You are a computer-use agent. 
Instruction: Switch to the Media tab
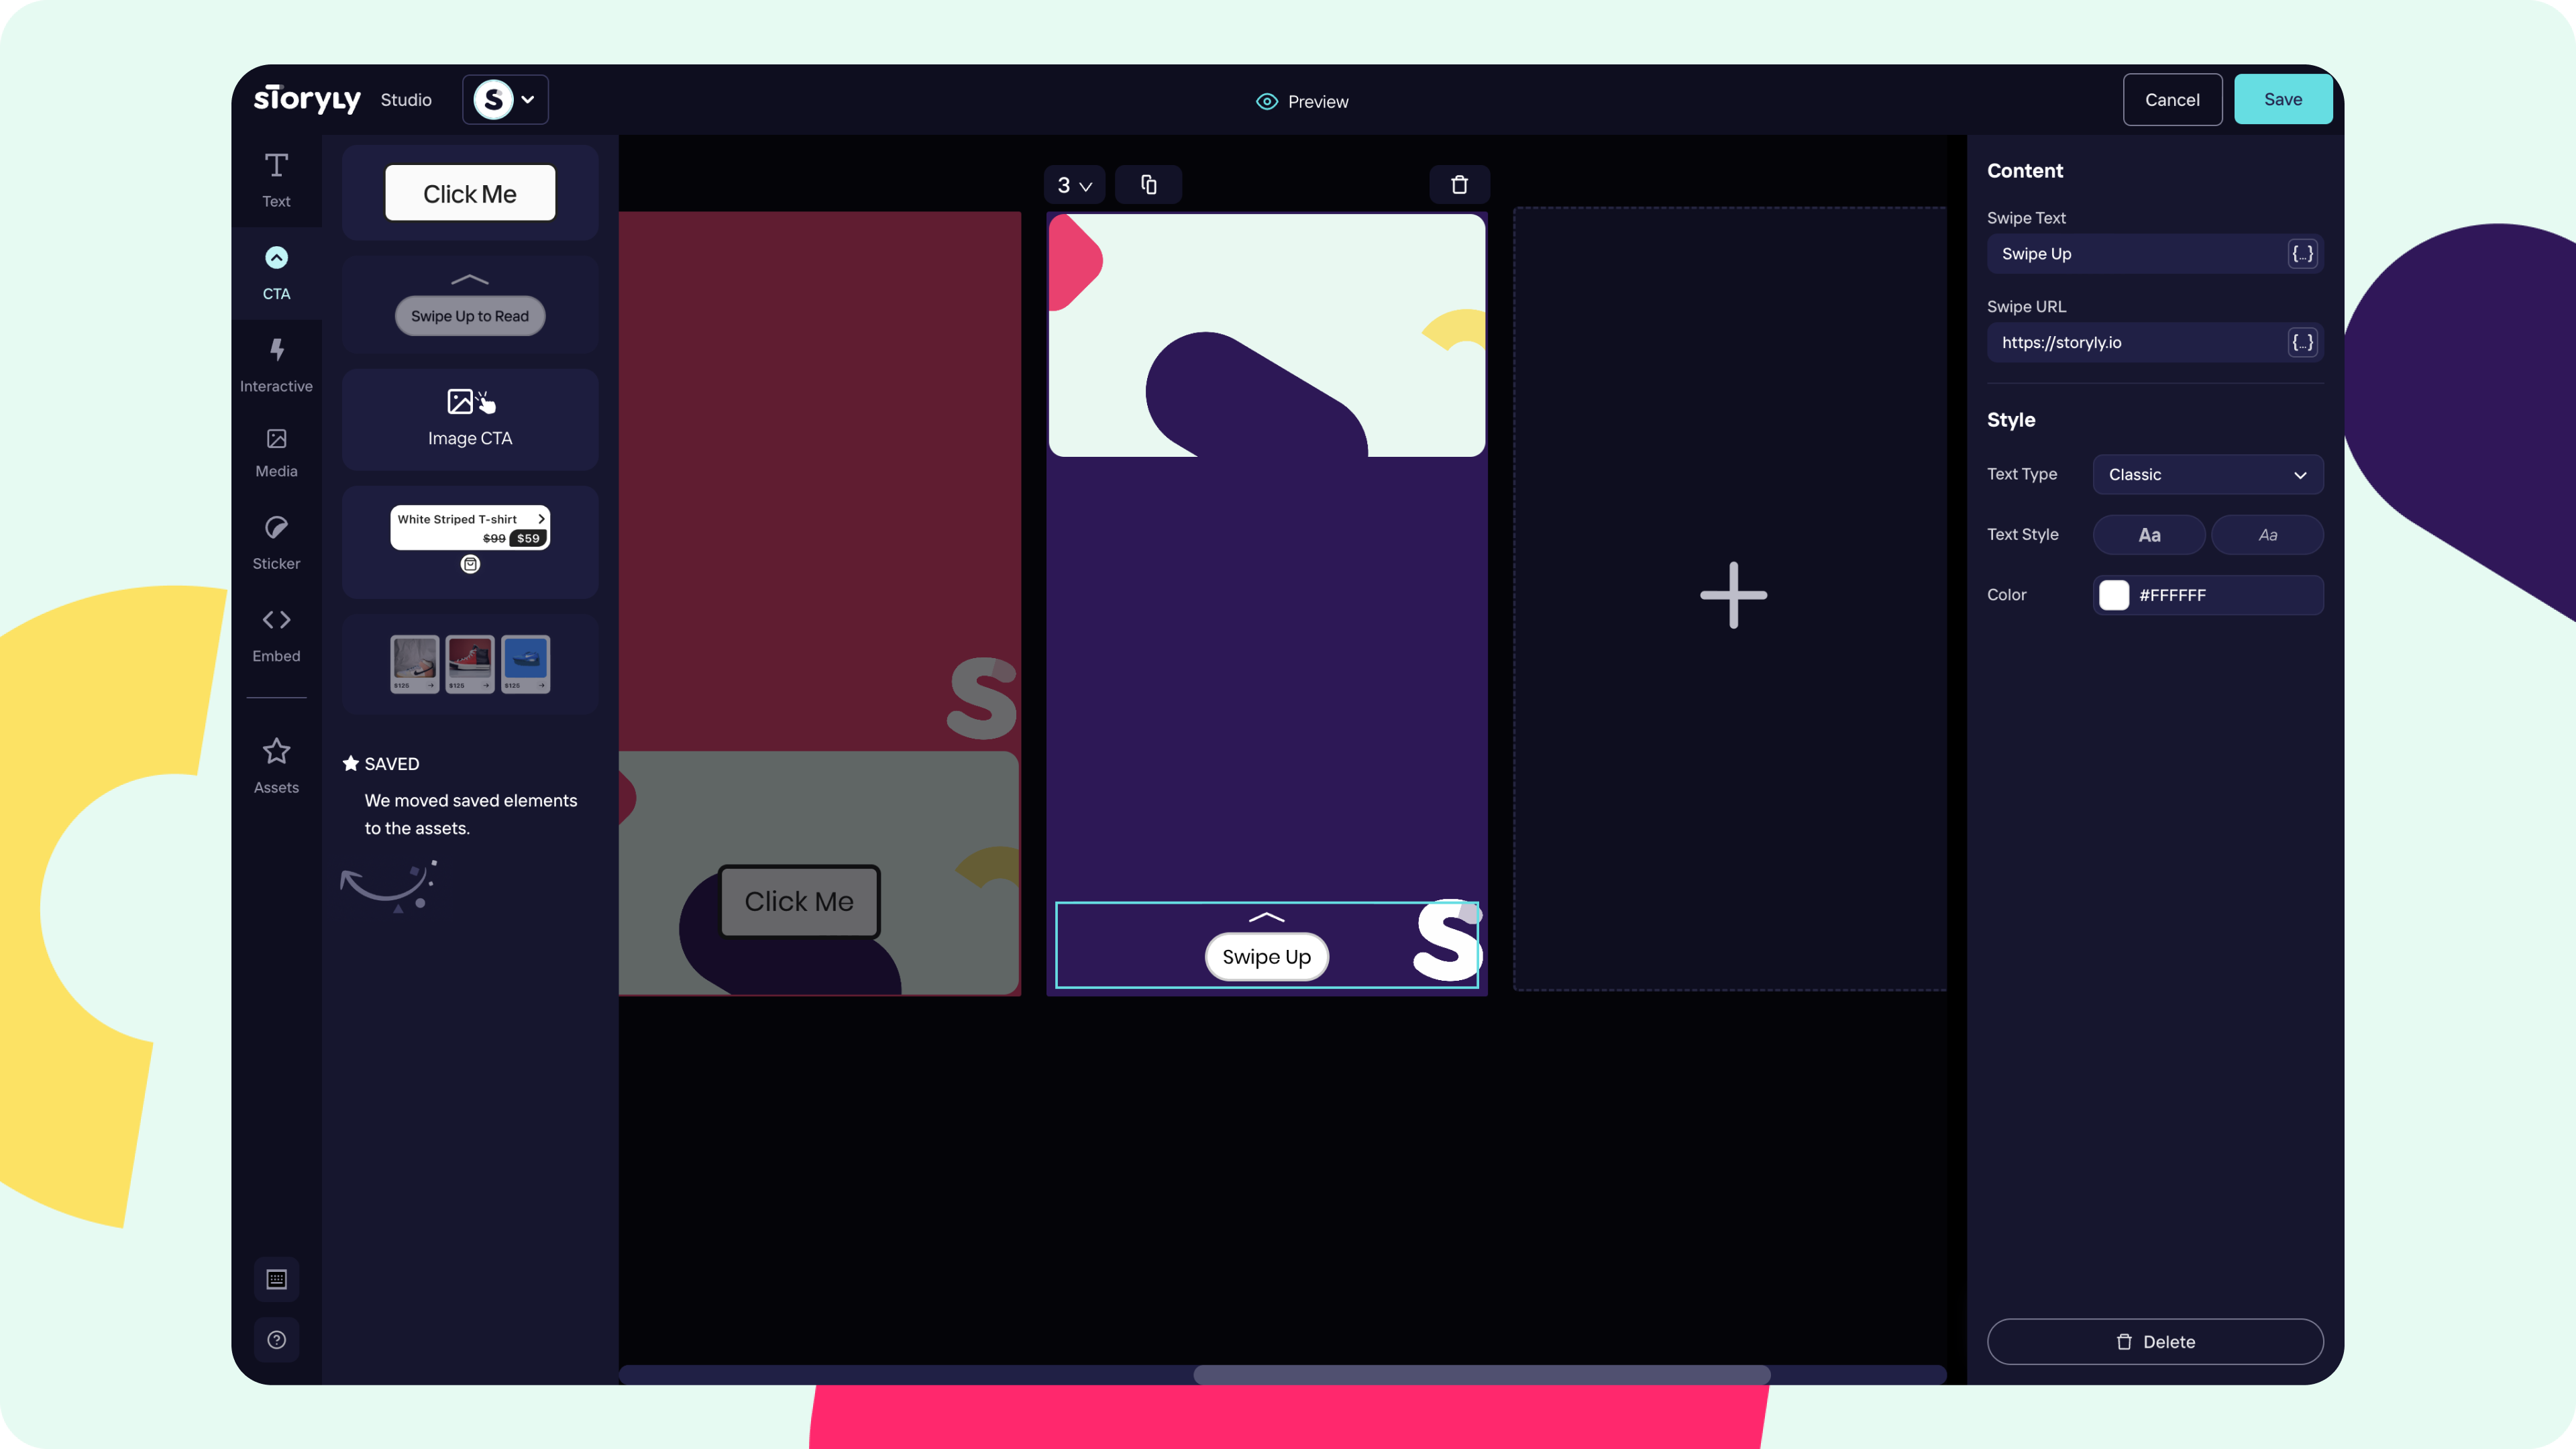click(276, 452)
